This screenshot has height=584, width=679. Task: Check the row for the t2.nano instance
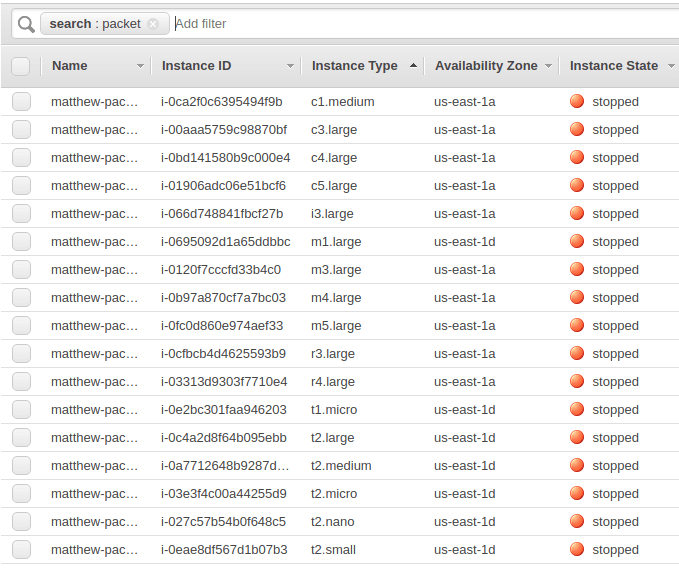(x=21, y=522)
